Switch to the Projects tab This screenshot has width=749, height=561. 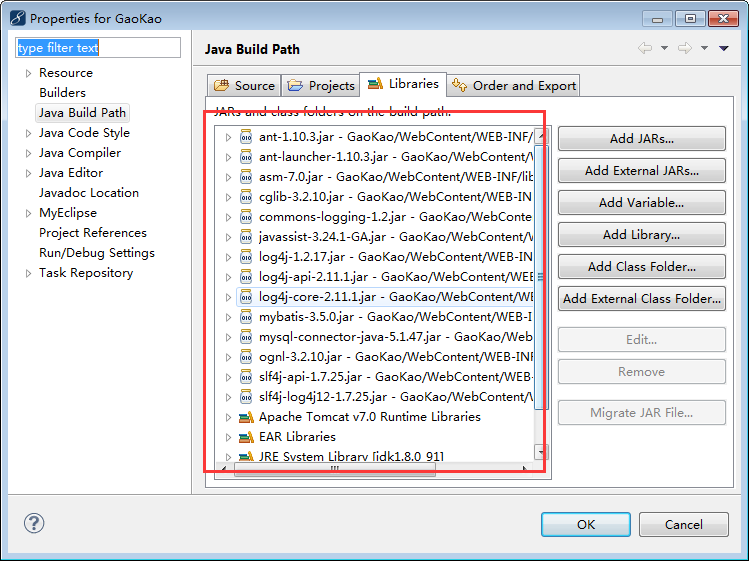[x=320, y=86]
